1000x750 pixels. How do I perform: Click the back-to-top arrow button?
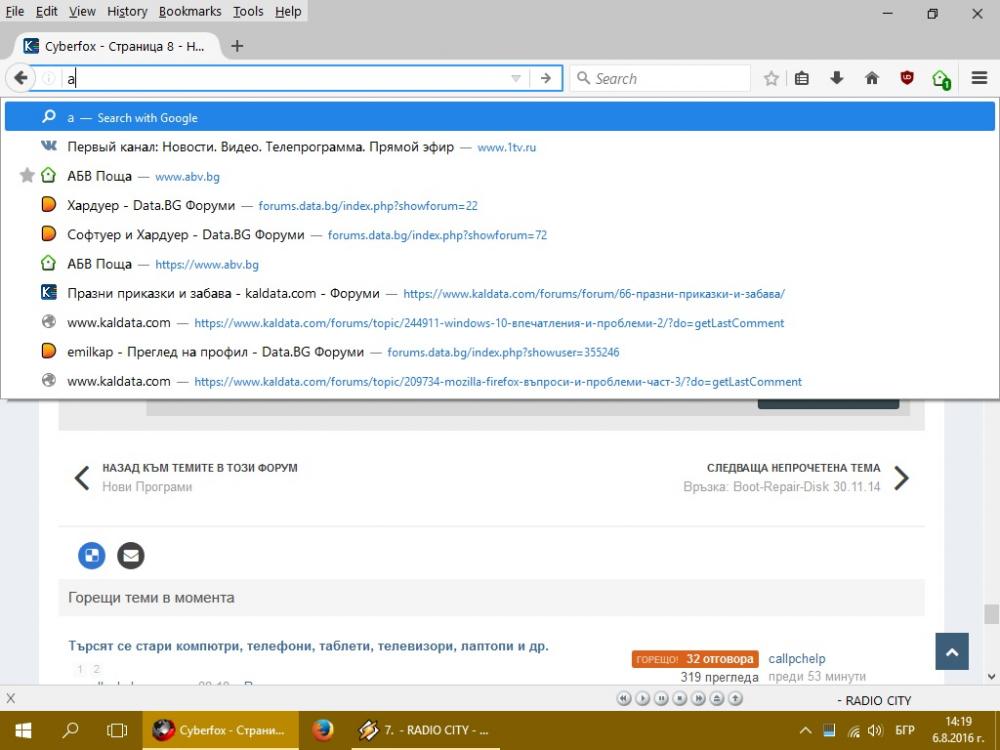tap(952, 651)
